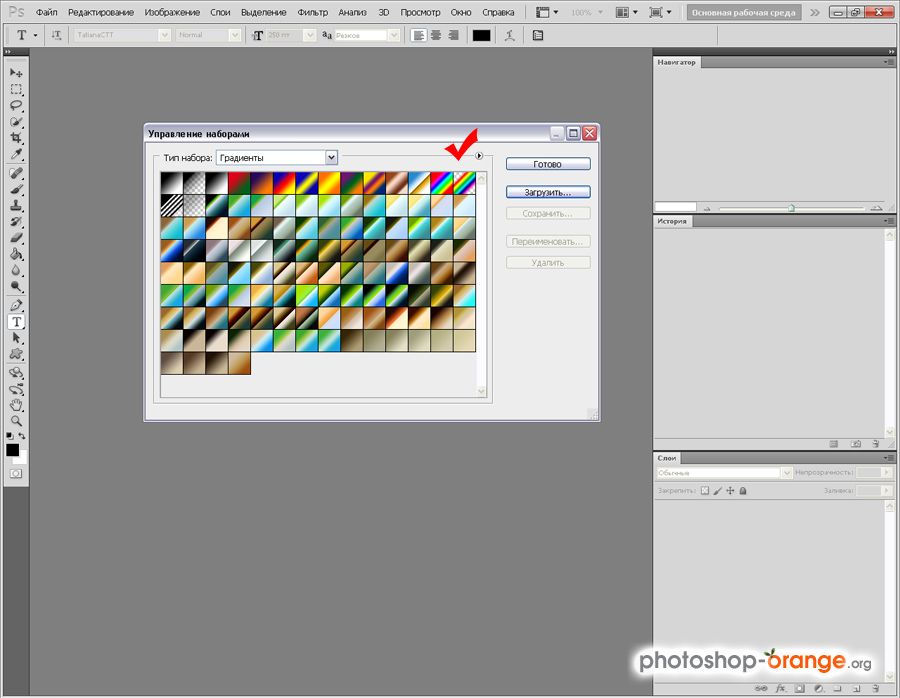The width and height of the screenshot is (900, 698).
Task: Toggle Quick Mask mode
Action: point(16,474)
